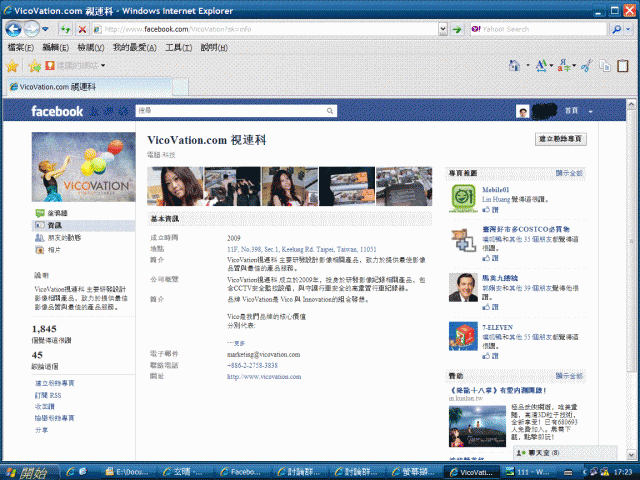The height and width of the screenshot is (480, 640).
Task: Click the green Go arrow button
Action: 457,29
